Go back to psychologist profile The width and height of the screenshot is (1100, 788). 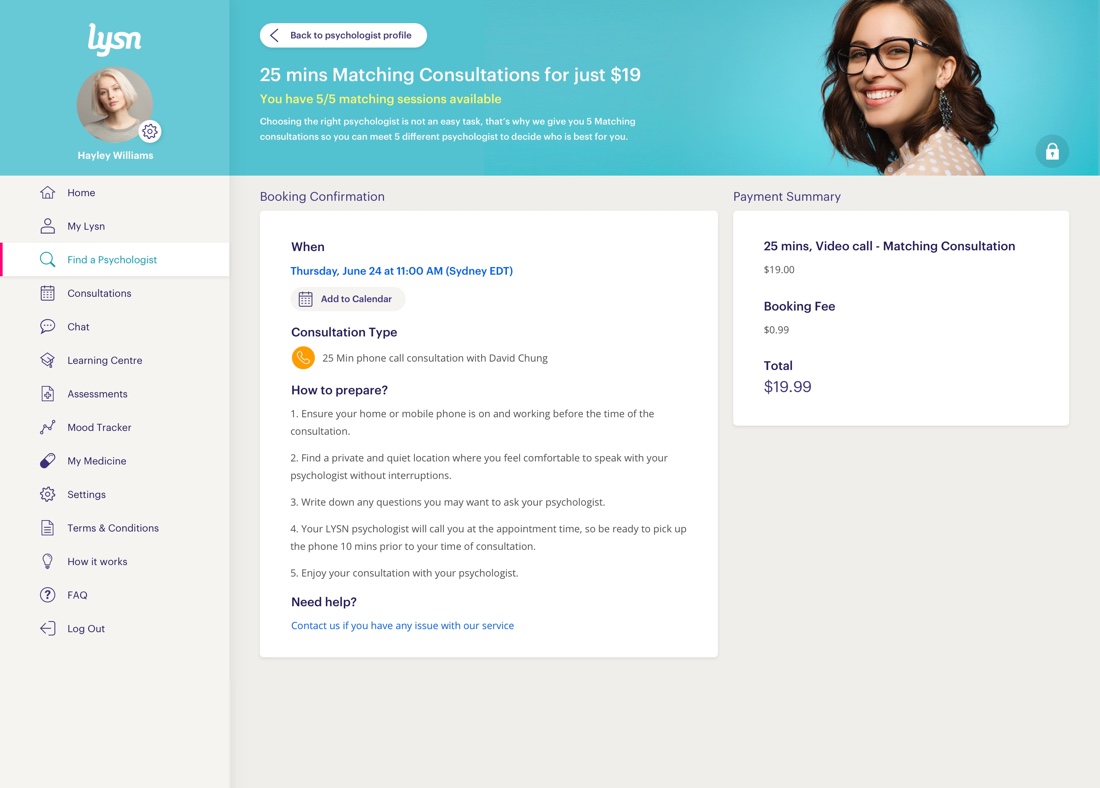click(343, 35)
